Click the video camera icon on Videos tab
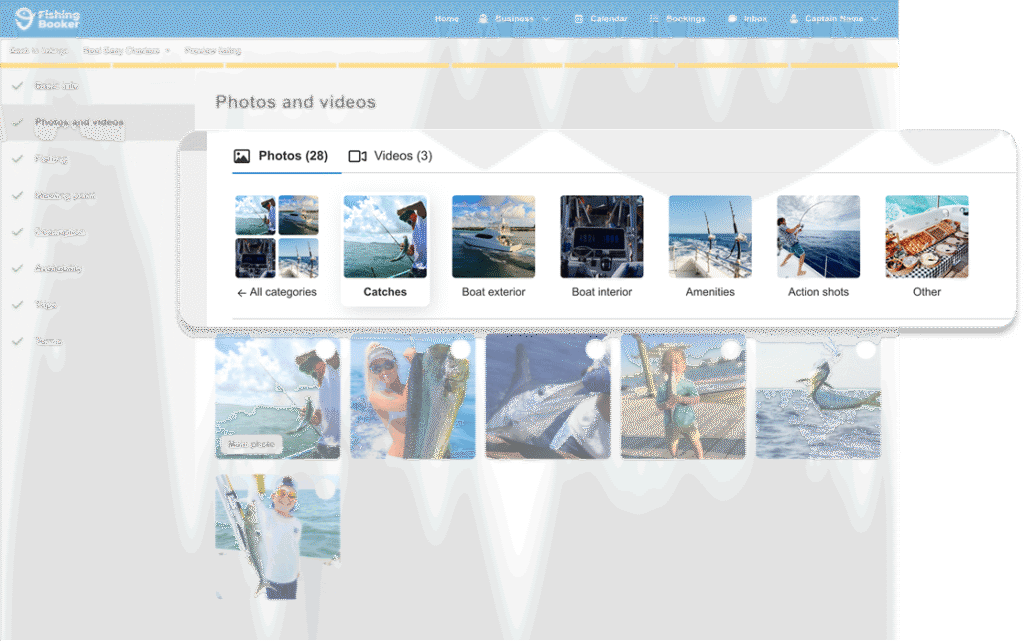Viewport: 1024px width, 641px height. 357,155
